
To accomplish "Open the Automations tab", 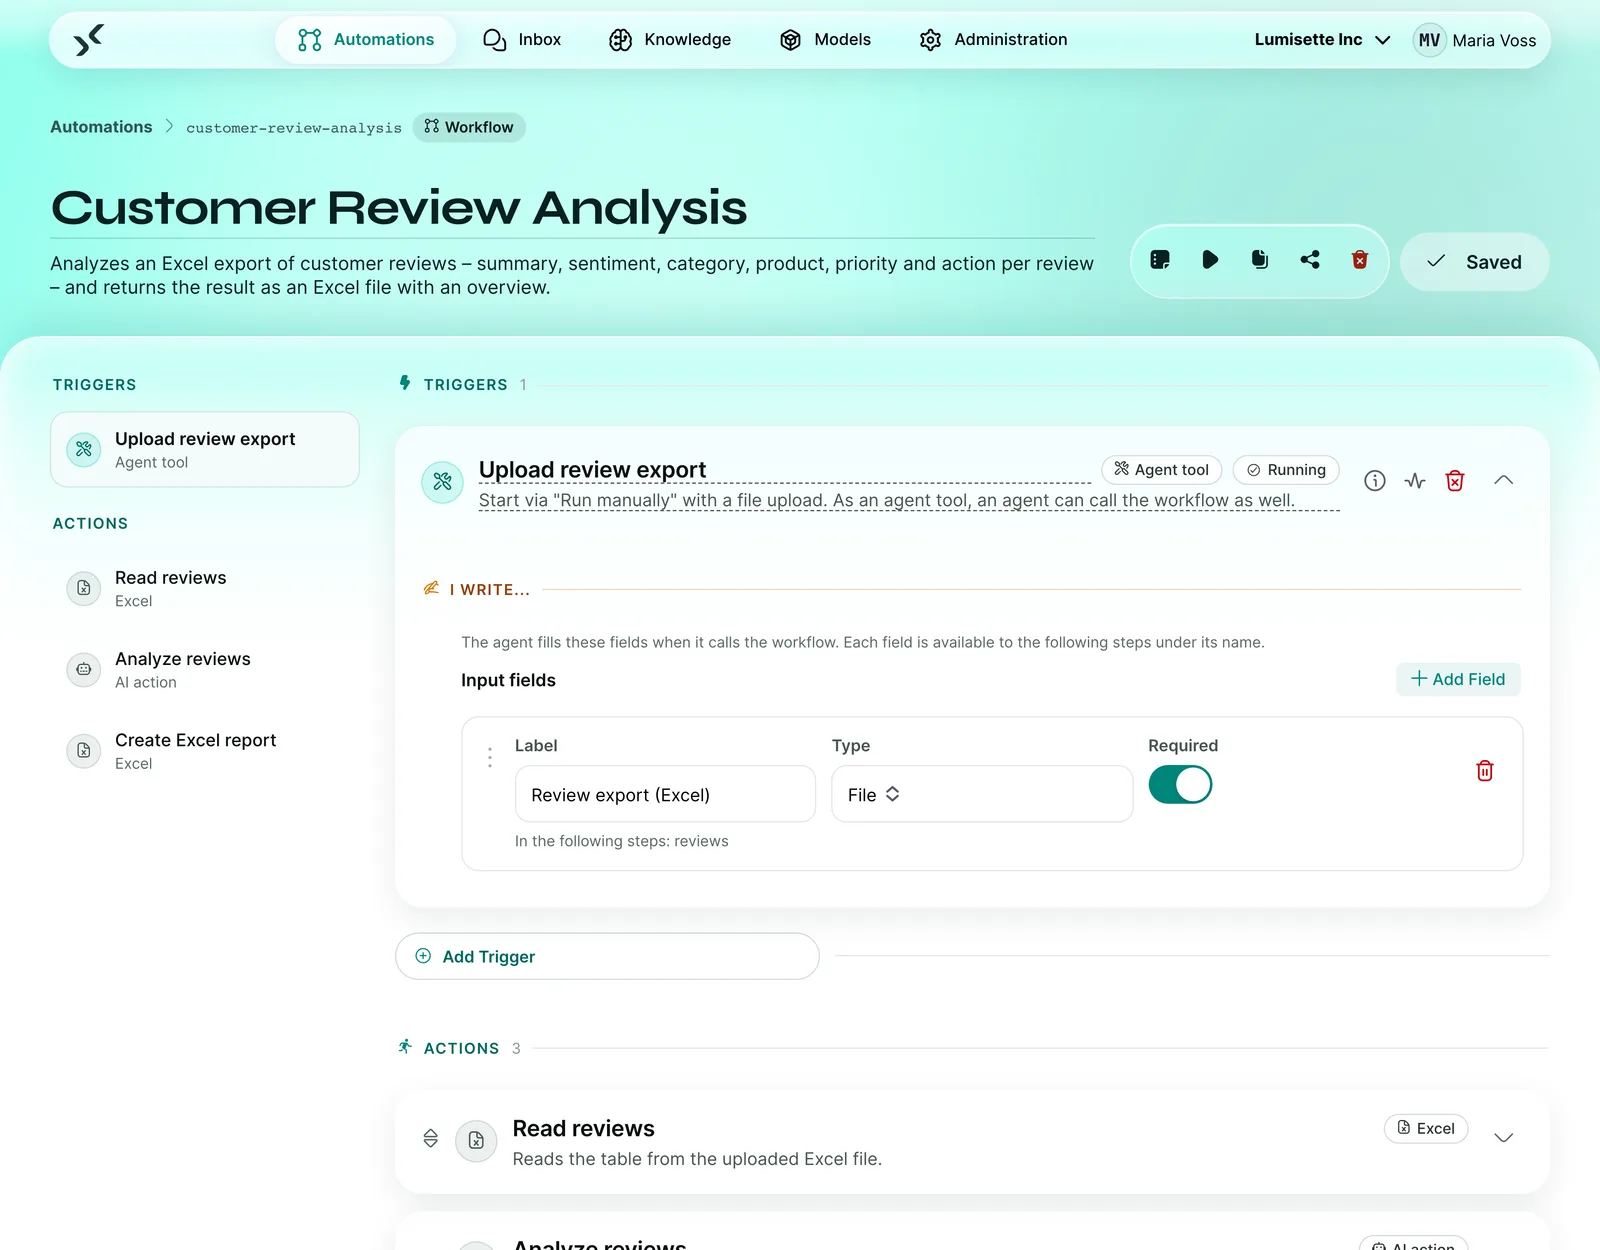I will [366, 40].
